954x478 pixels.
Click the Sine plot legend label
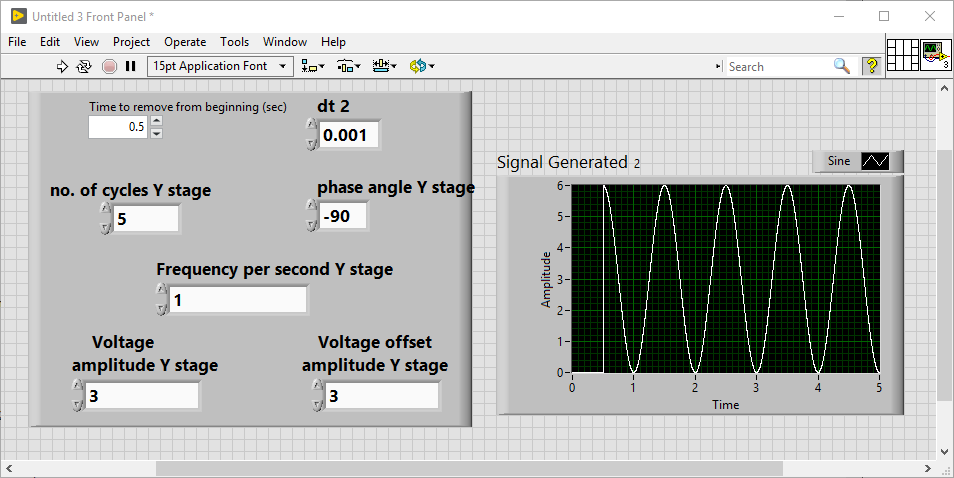(838, 161)
